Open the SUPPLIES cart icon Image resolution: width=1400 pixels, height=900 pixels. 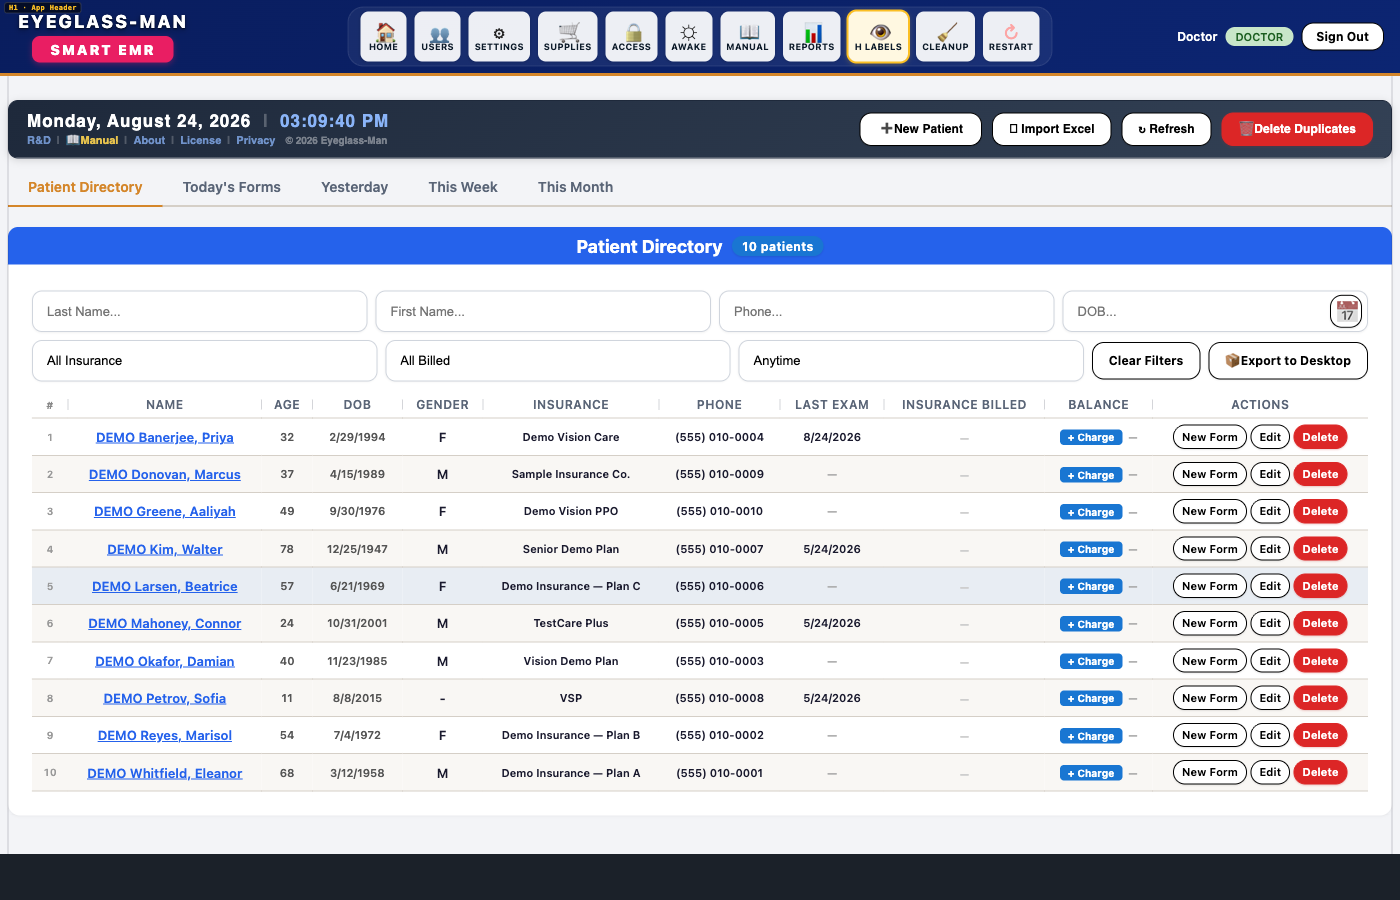point(568,37)
